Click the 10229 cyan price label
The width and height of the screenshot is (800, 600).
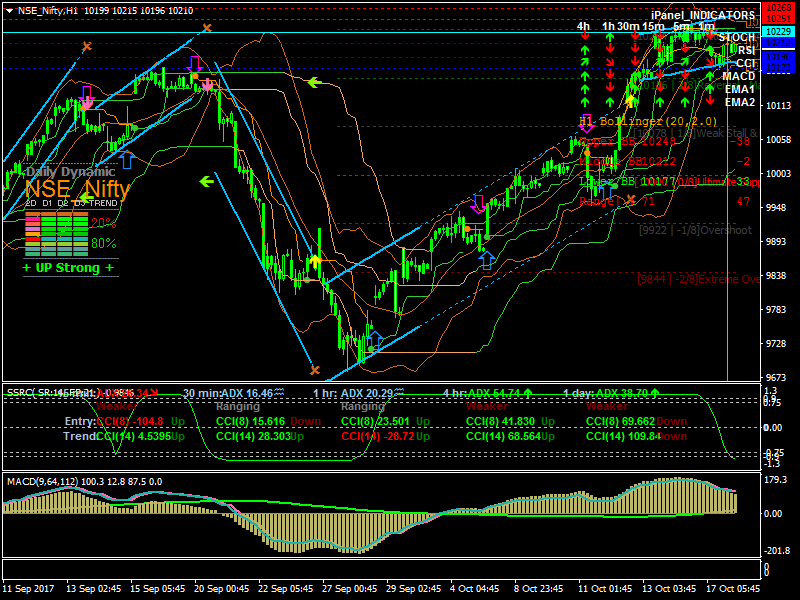pos(778,32)
